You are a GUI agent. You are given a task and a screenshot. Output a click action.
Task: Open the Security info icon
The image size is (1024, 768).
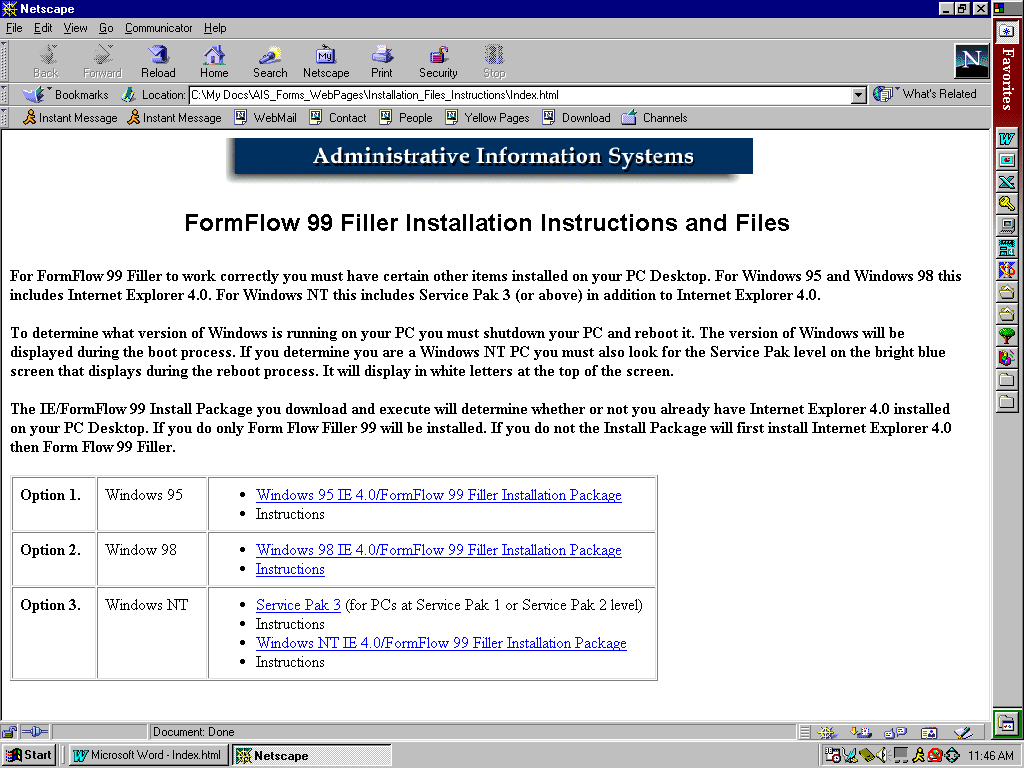(438, 60)
